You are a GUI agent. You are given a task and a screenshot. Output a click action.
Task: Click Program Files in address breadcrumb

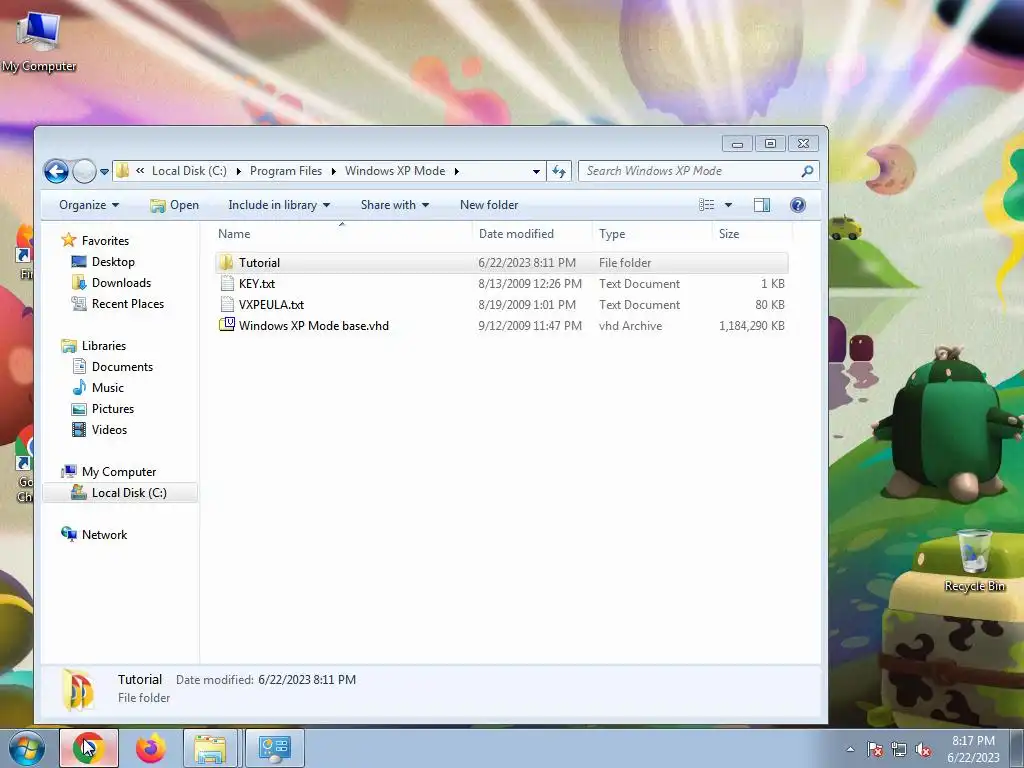[286, 171]
